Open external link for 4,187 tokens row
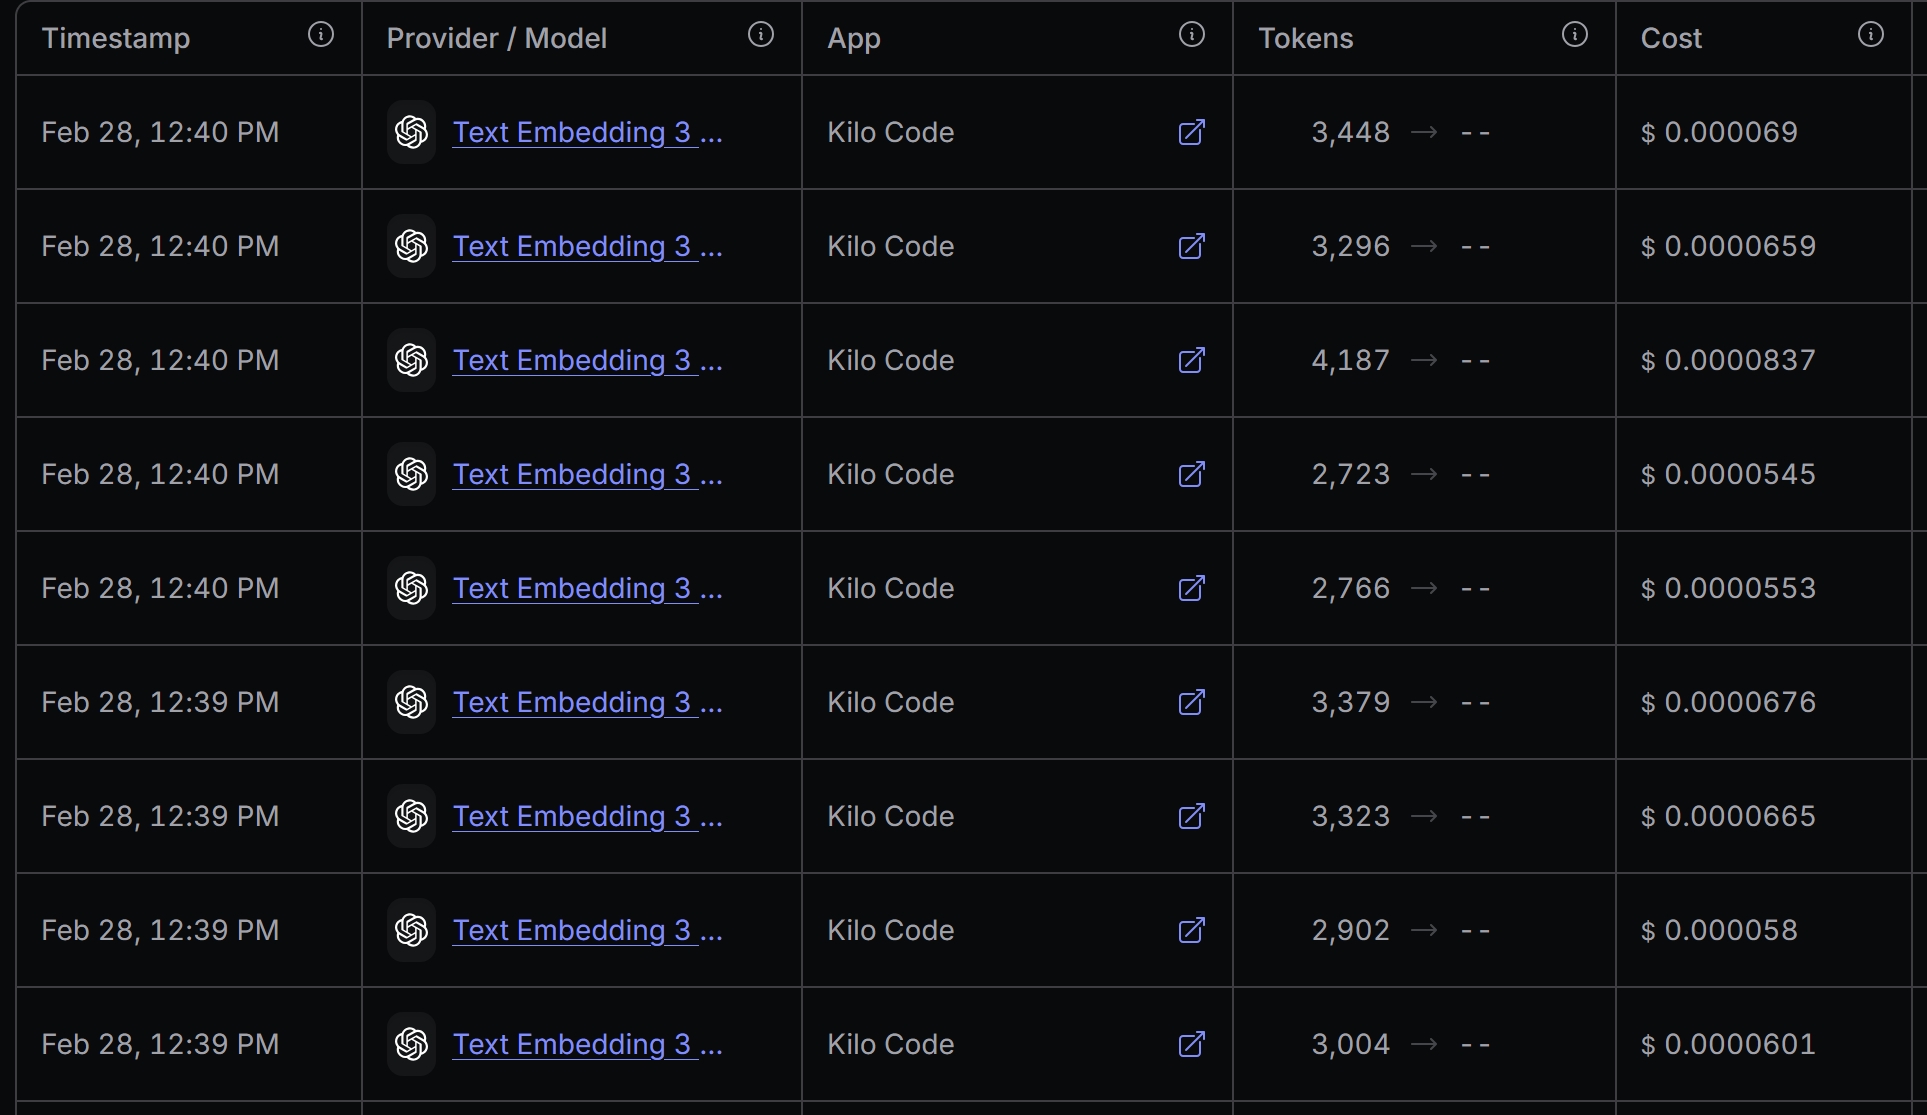The width and height of the screenshot is (1927, 1115). 1191,360
